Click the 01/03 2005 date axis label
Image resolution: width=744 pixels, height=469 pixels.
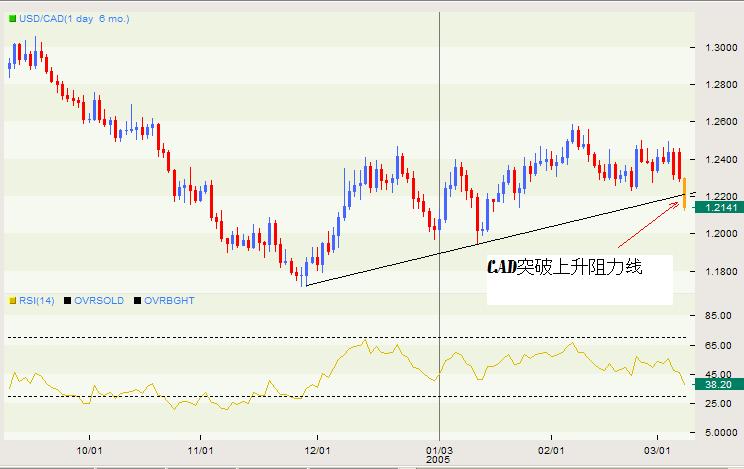439,455
